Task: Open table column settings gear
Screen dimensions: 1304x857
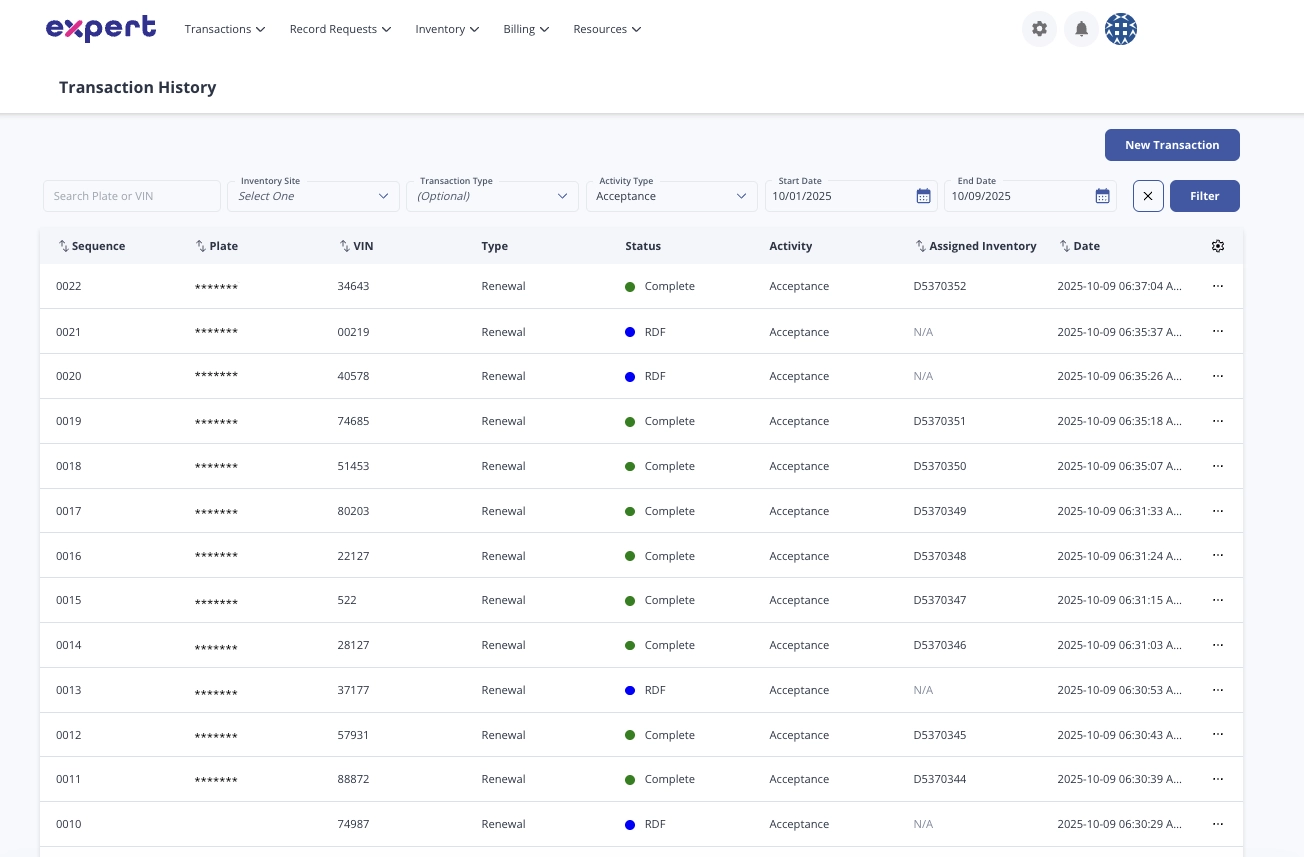Action: tap(1217, 246)
